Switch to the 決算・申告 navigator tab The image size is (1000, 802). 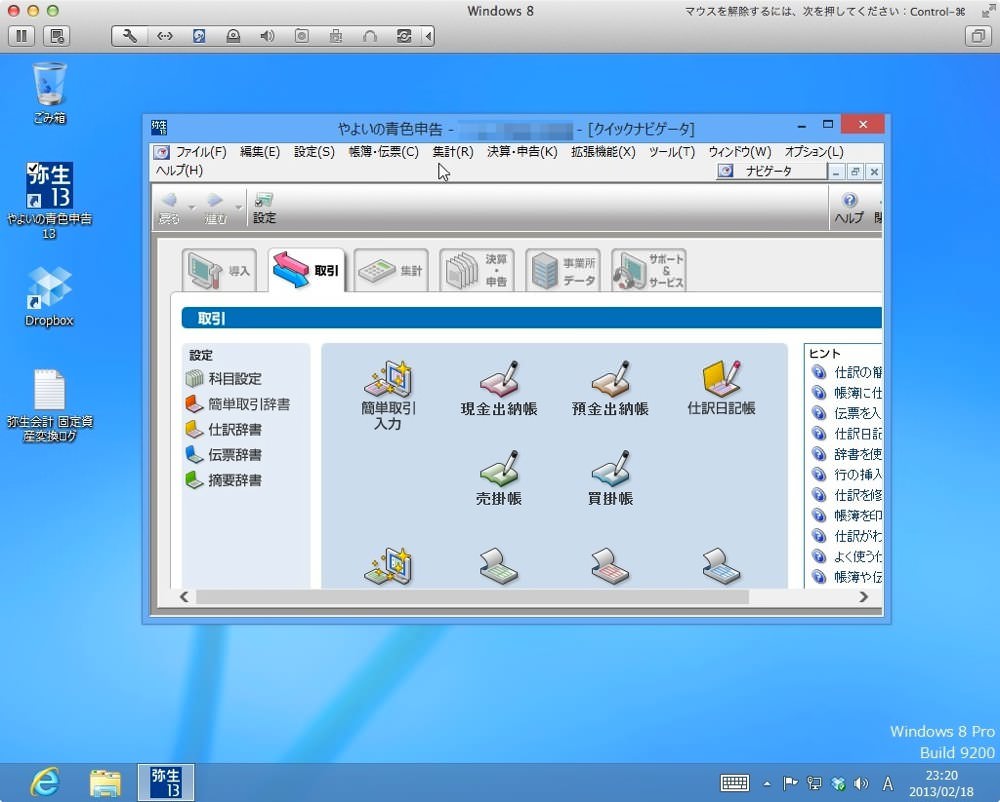(477, 270)
